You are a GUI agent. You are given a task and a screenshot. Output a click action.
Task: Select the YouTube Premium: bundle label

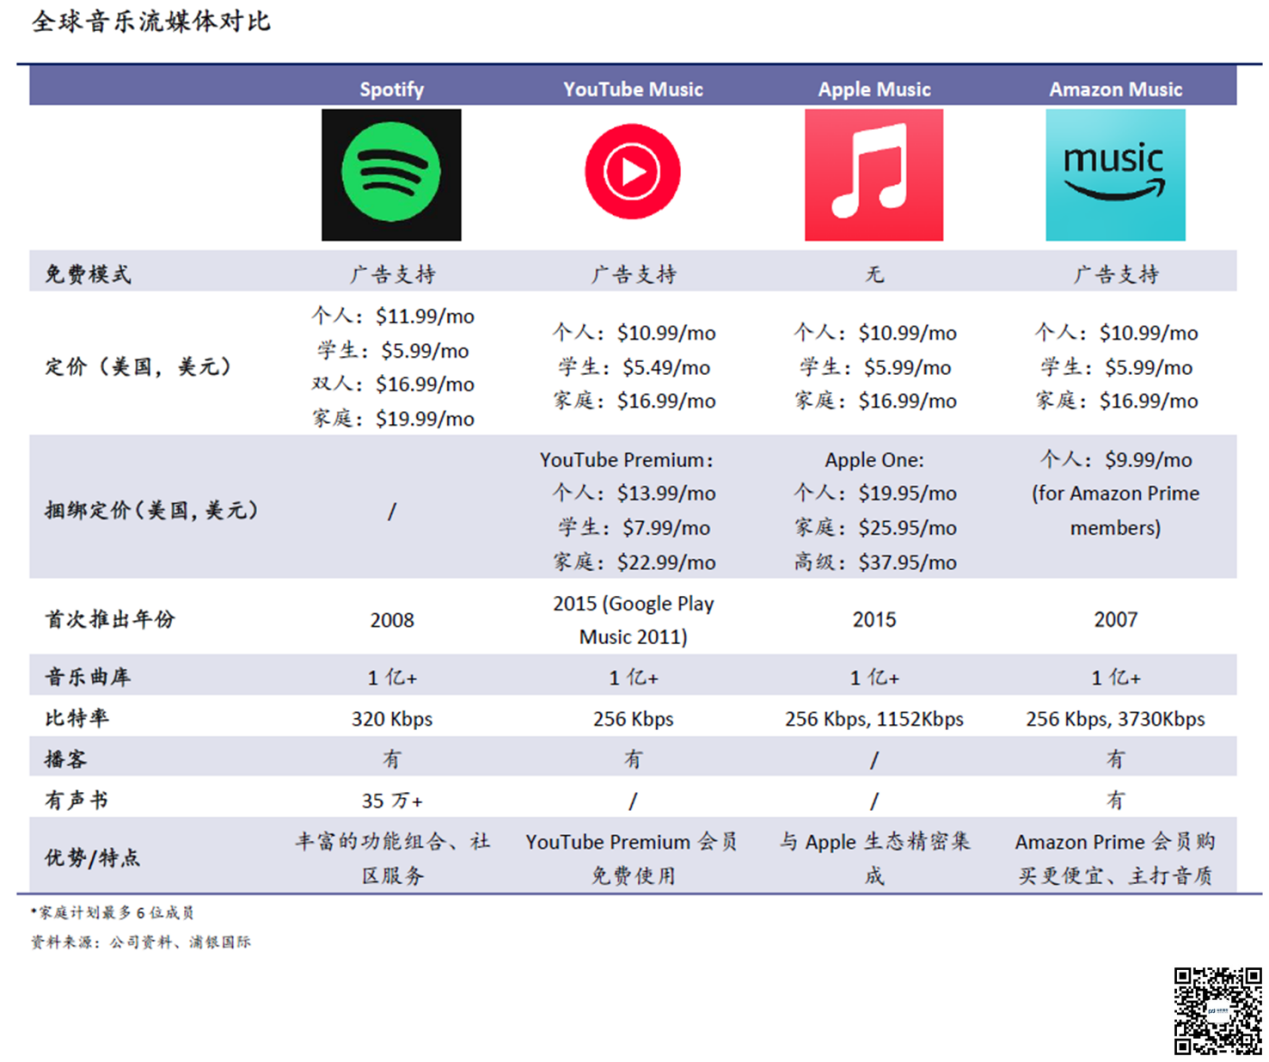click(627, 460)
